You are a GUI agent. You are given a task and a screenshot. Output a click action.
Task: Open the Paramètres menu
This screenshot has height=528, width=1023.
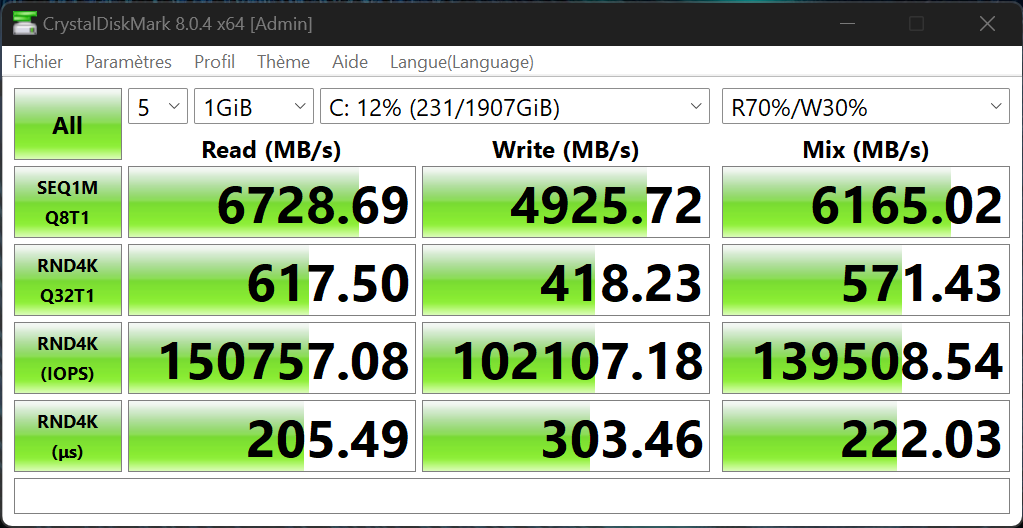tap(128, 62)
